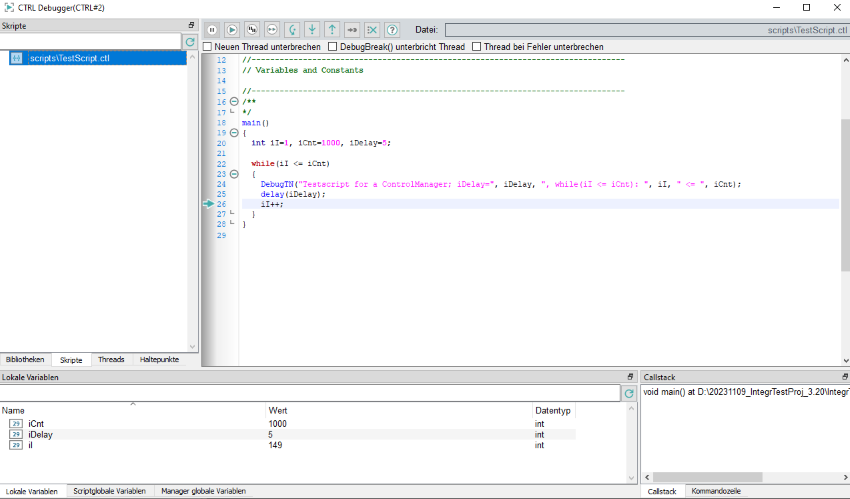The height and width of the screenshot is (499, 850).
Task: Toggle 'DebugBreak() unterbricht Thread' checkbox
Action: [333, 47]
